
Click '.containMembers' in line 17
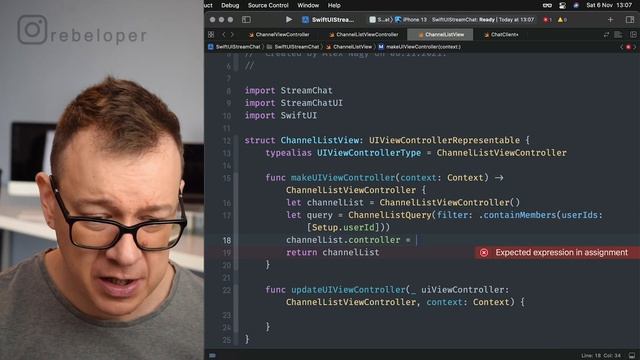pos(517,215)
